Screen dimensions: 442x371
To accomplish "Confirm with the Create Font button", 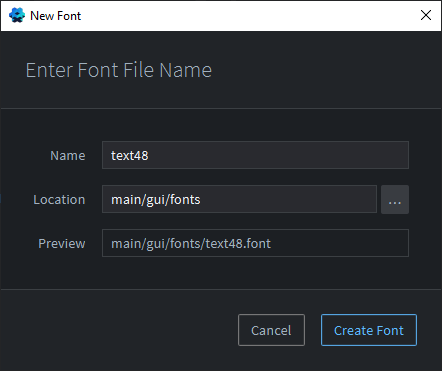I will [369, 330].
